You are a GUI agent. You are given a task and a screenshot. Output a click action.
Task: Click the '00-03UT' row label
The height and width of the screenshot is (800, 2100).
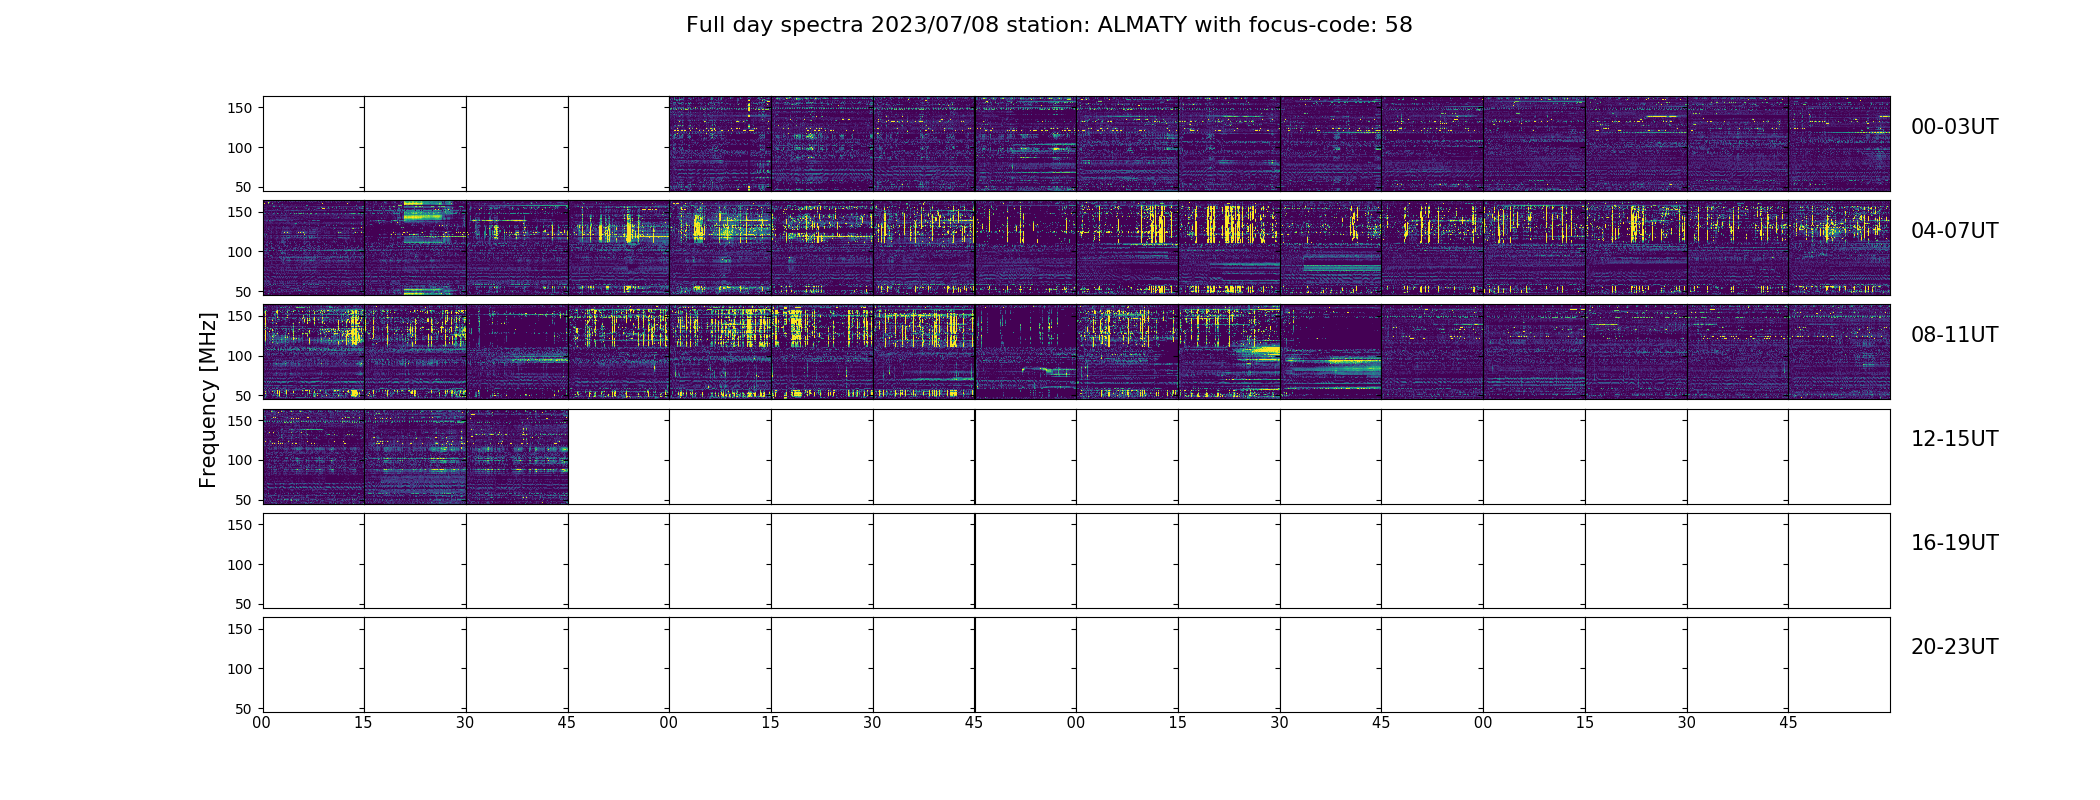tap(1954, 127)
